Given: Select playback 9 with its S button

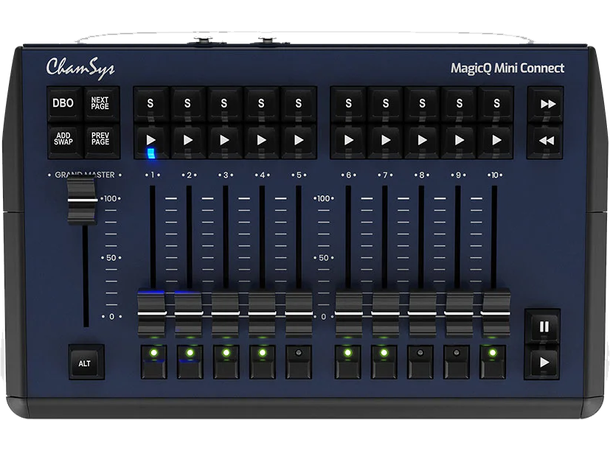Looking at the screenshot, I should (459, 104).
